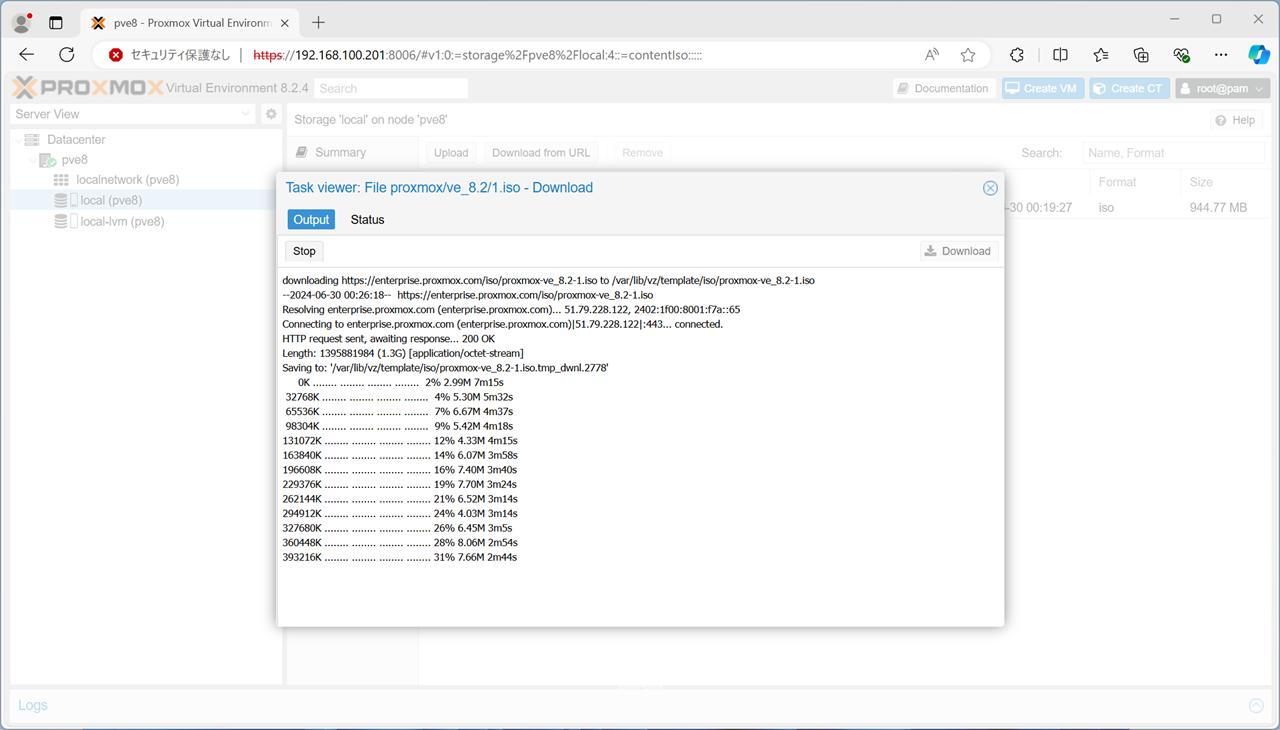
Task: Refresh the page in the browser
Action: (67, 55)
